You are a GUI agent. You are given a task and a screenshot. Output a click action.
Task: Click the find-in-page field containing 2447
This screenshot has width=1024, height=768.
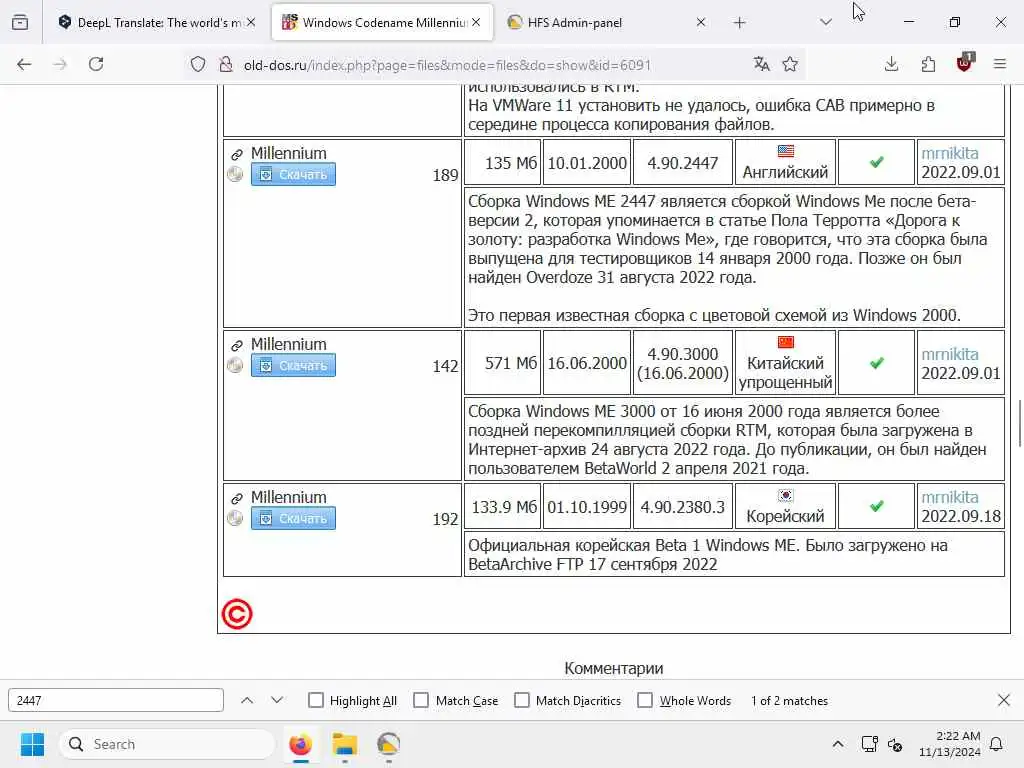coord(116,700)
